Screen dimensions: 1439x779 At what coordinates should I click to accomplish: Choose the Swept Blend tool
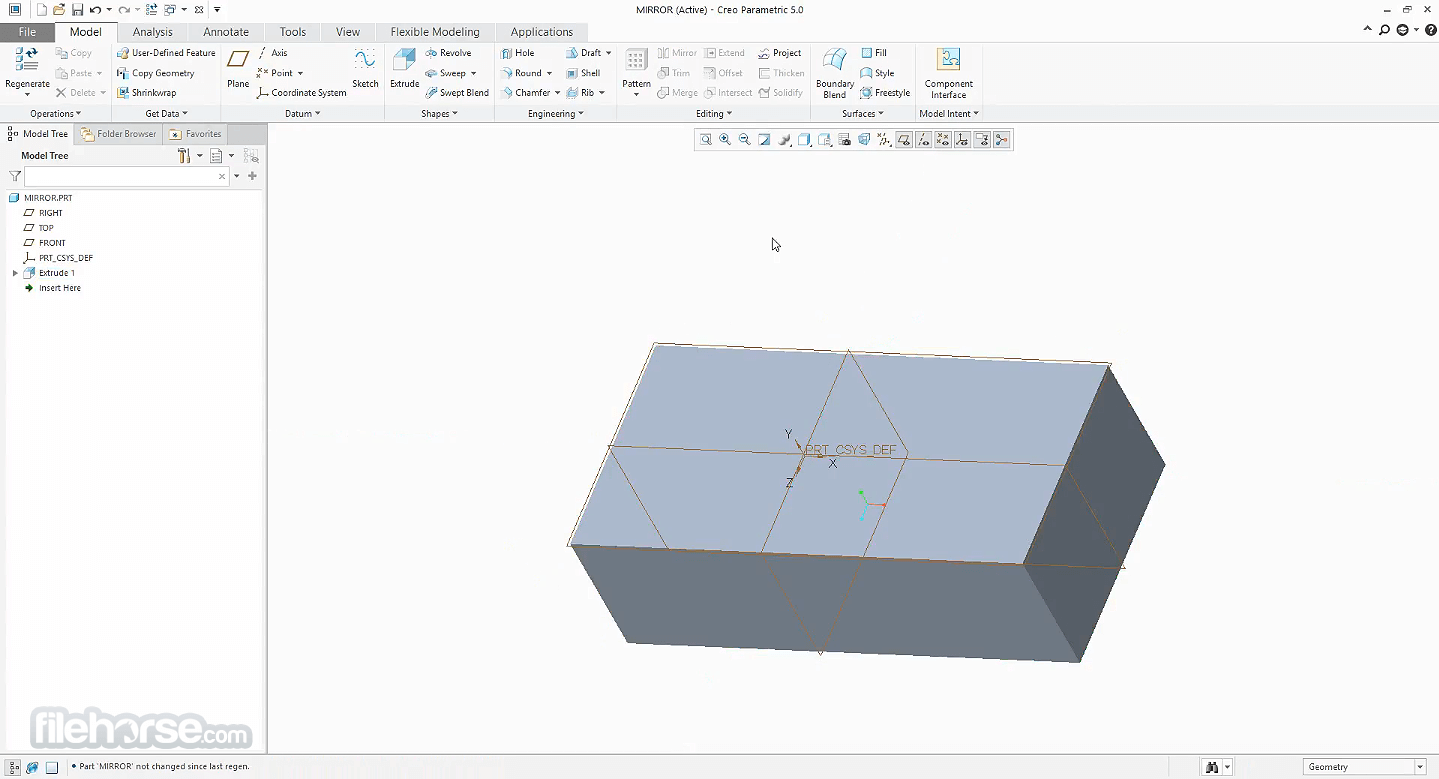[x=457, y=93]
